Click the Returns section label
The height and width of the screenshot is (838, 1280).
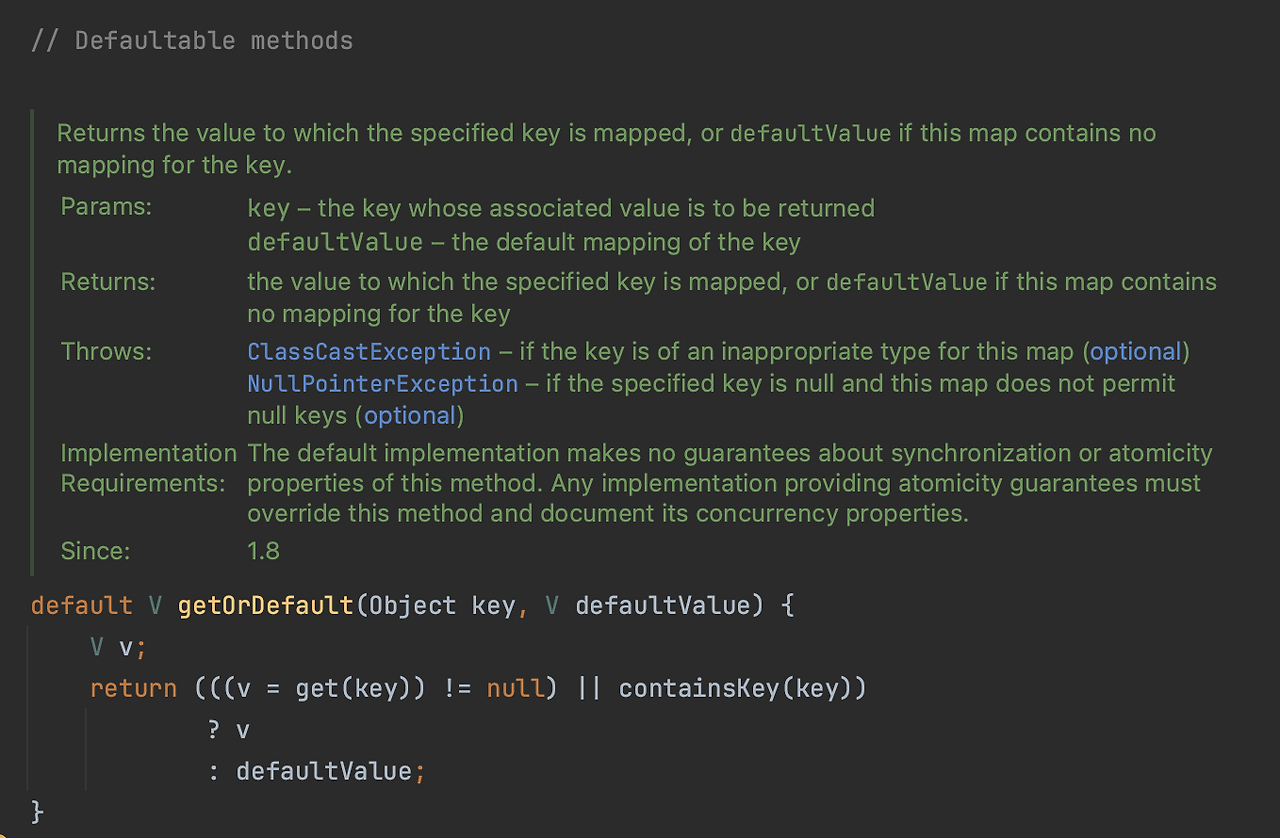point(108,282)
